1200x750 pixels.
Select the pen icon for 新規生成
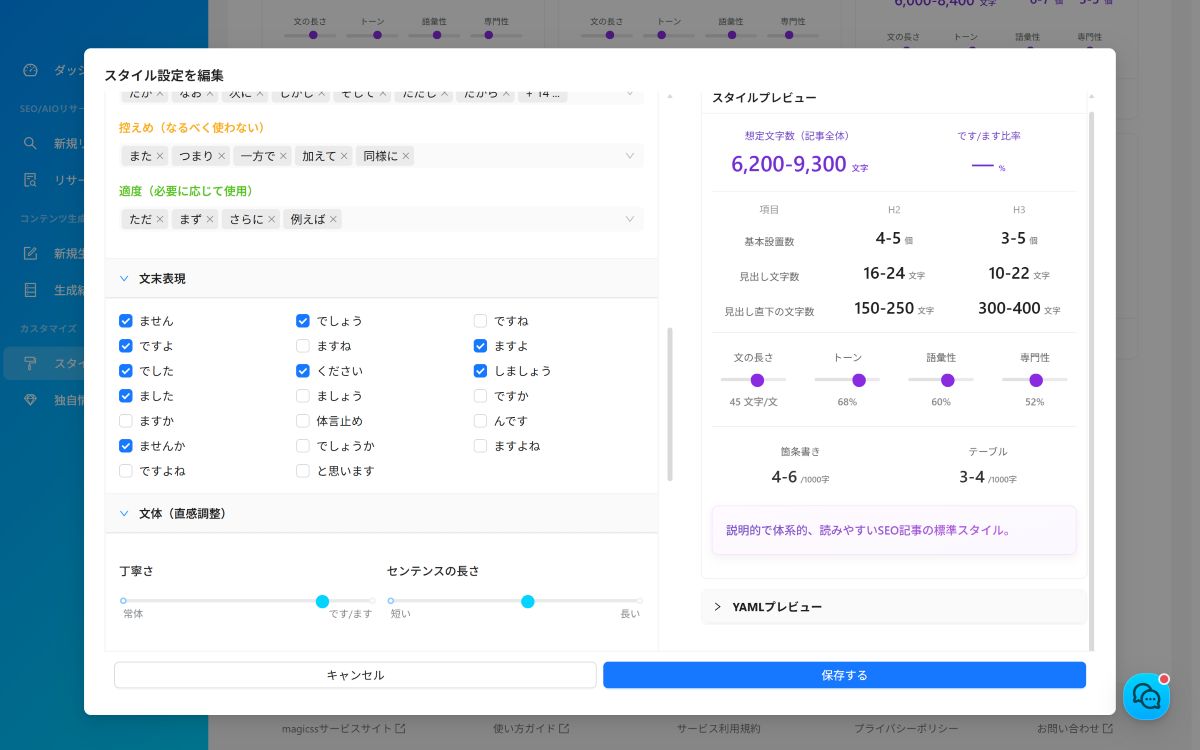point(29,253)
